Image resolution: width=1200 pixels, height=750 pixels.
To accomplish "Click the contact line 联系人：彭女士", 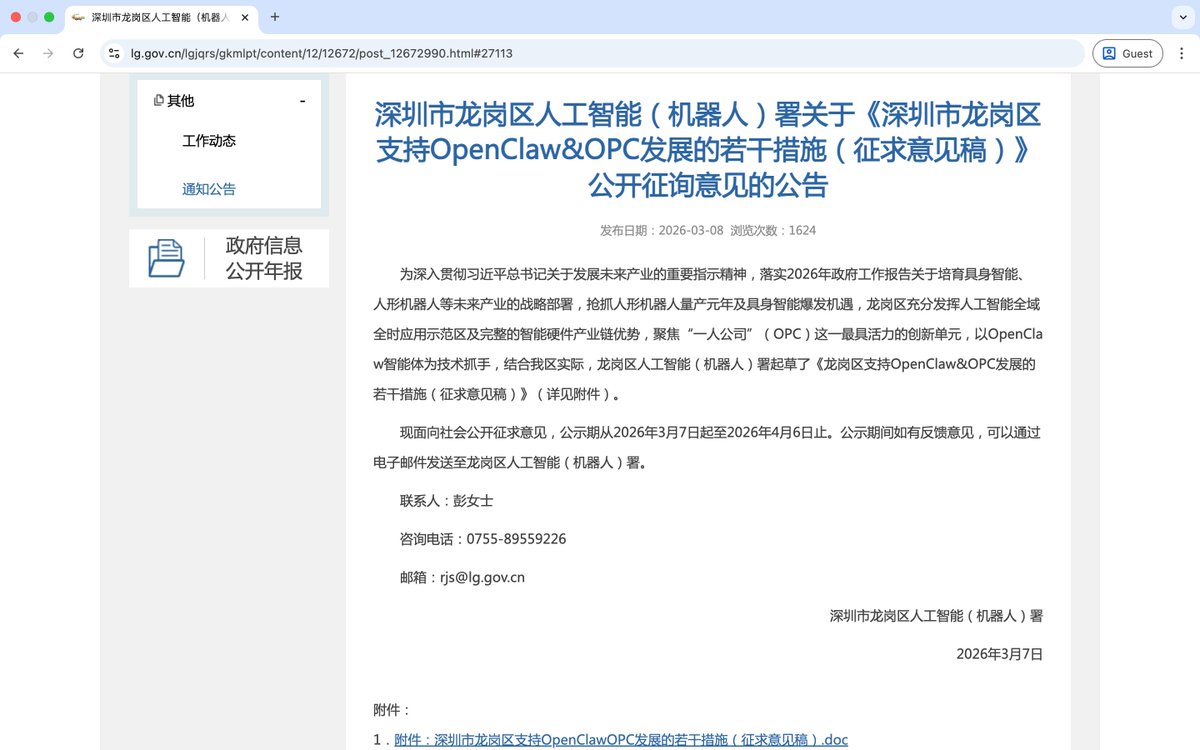I will 446,500.
